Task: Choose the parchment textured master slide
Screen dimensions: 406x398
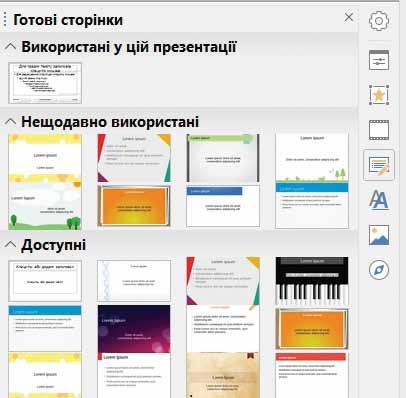Action: [223, 375]
